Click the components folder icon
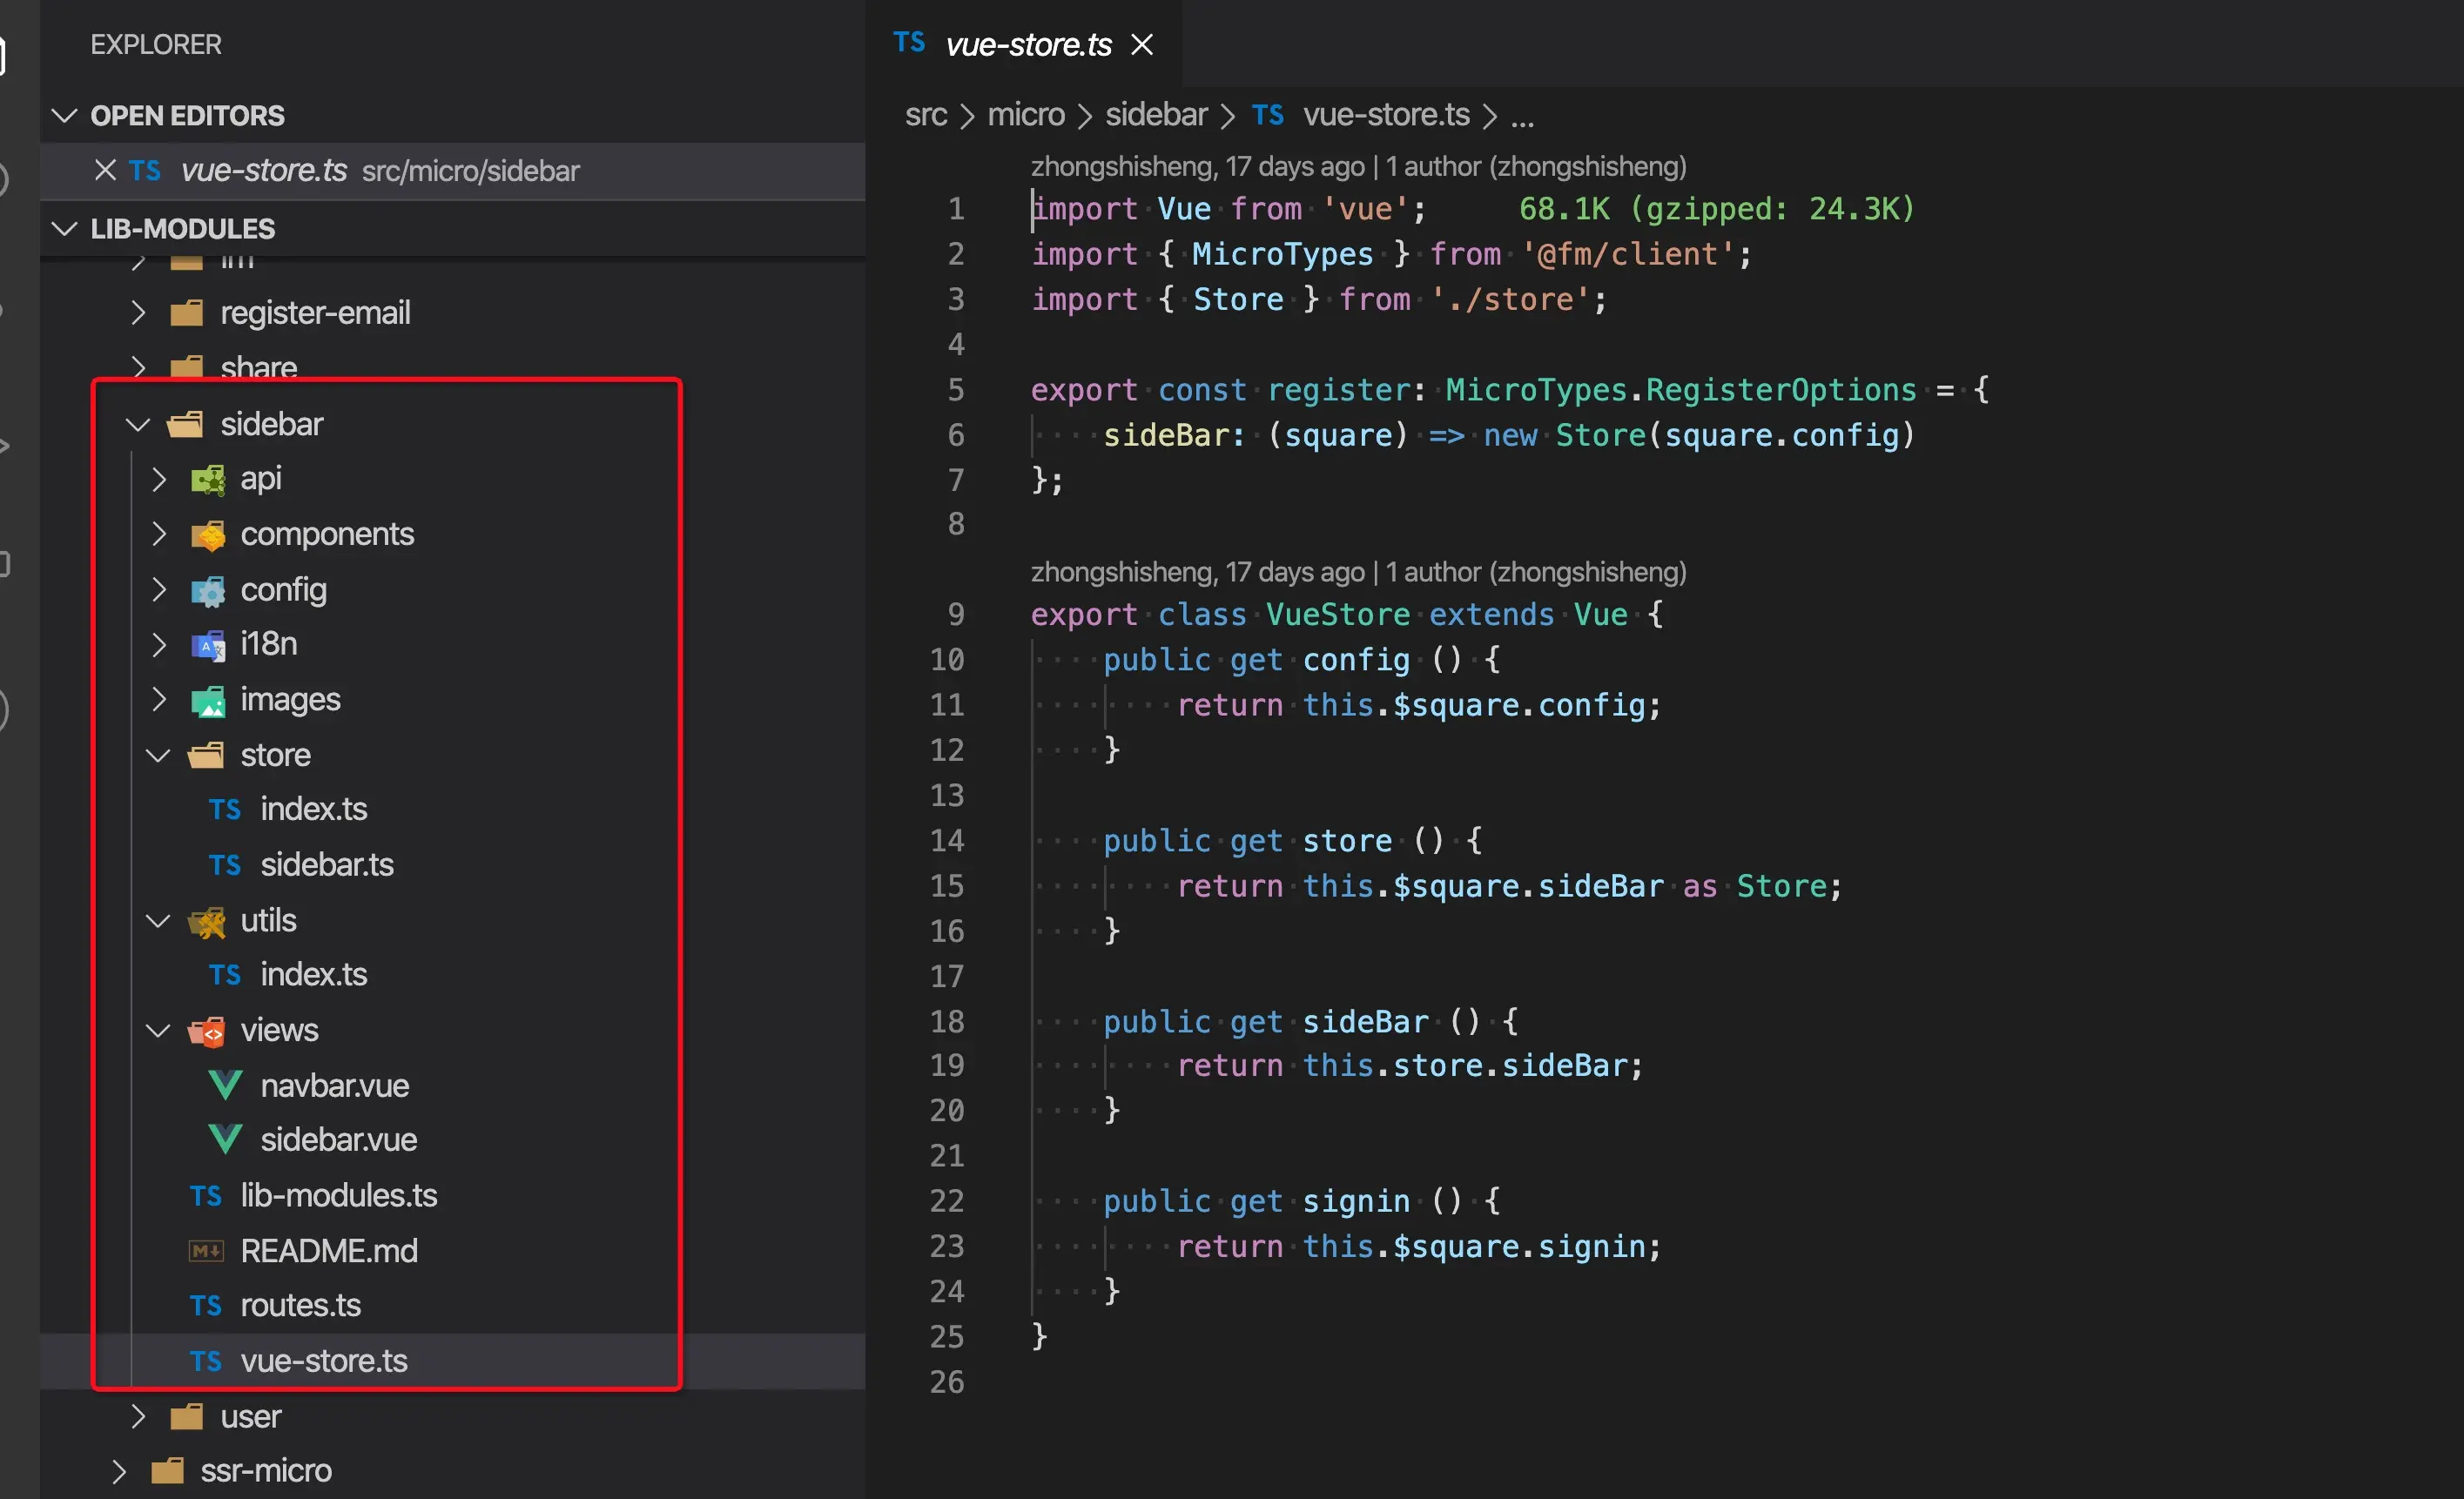Image resolution: width=2464 pixels, height=1499 pixels. (x=208, y=535)
